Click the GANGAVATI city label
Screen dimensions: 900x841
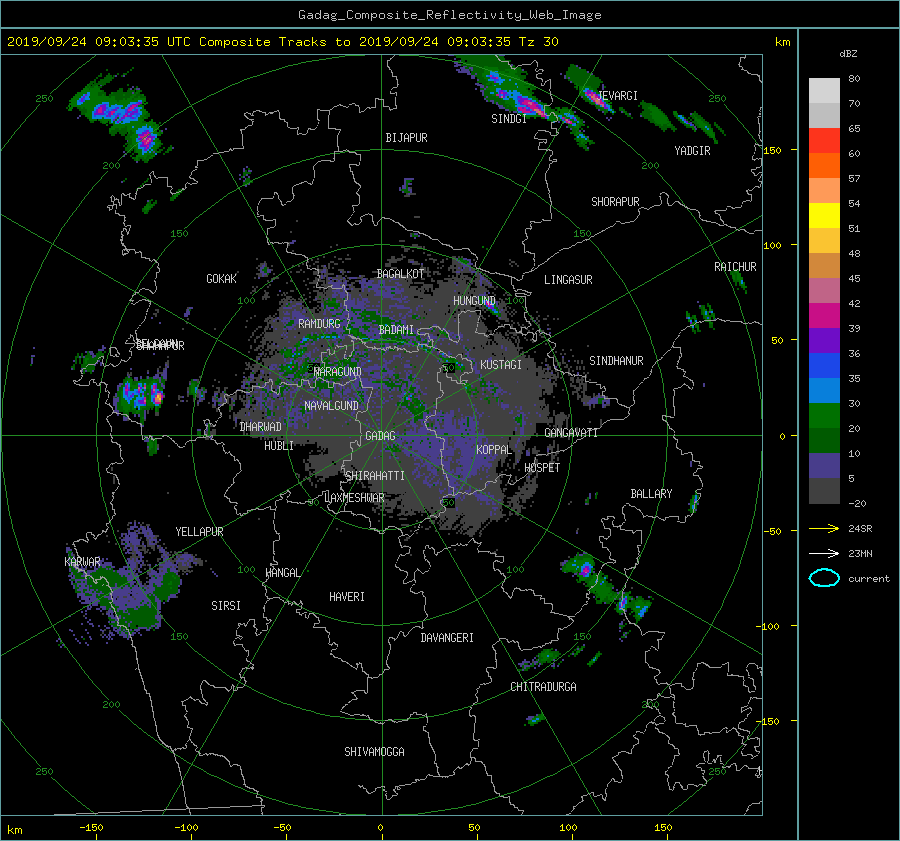[x=571, y=433]
